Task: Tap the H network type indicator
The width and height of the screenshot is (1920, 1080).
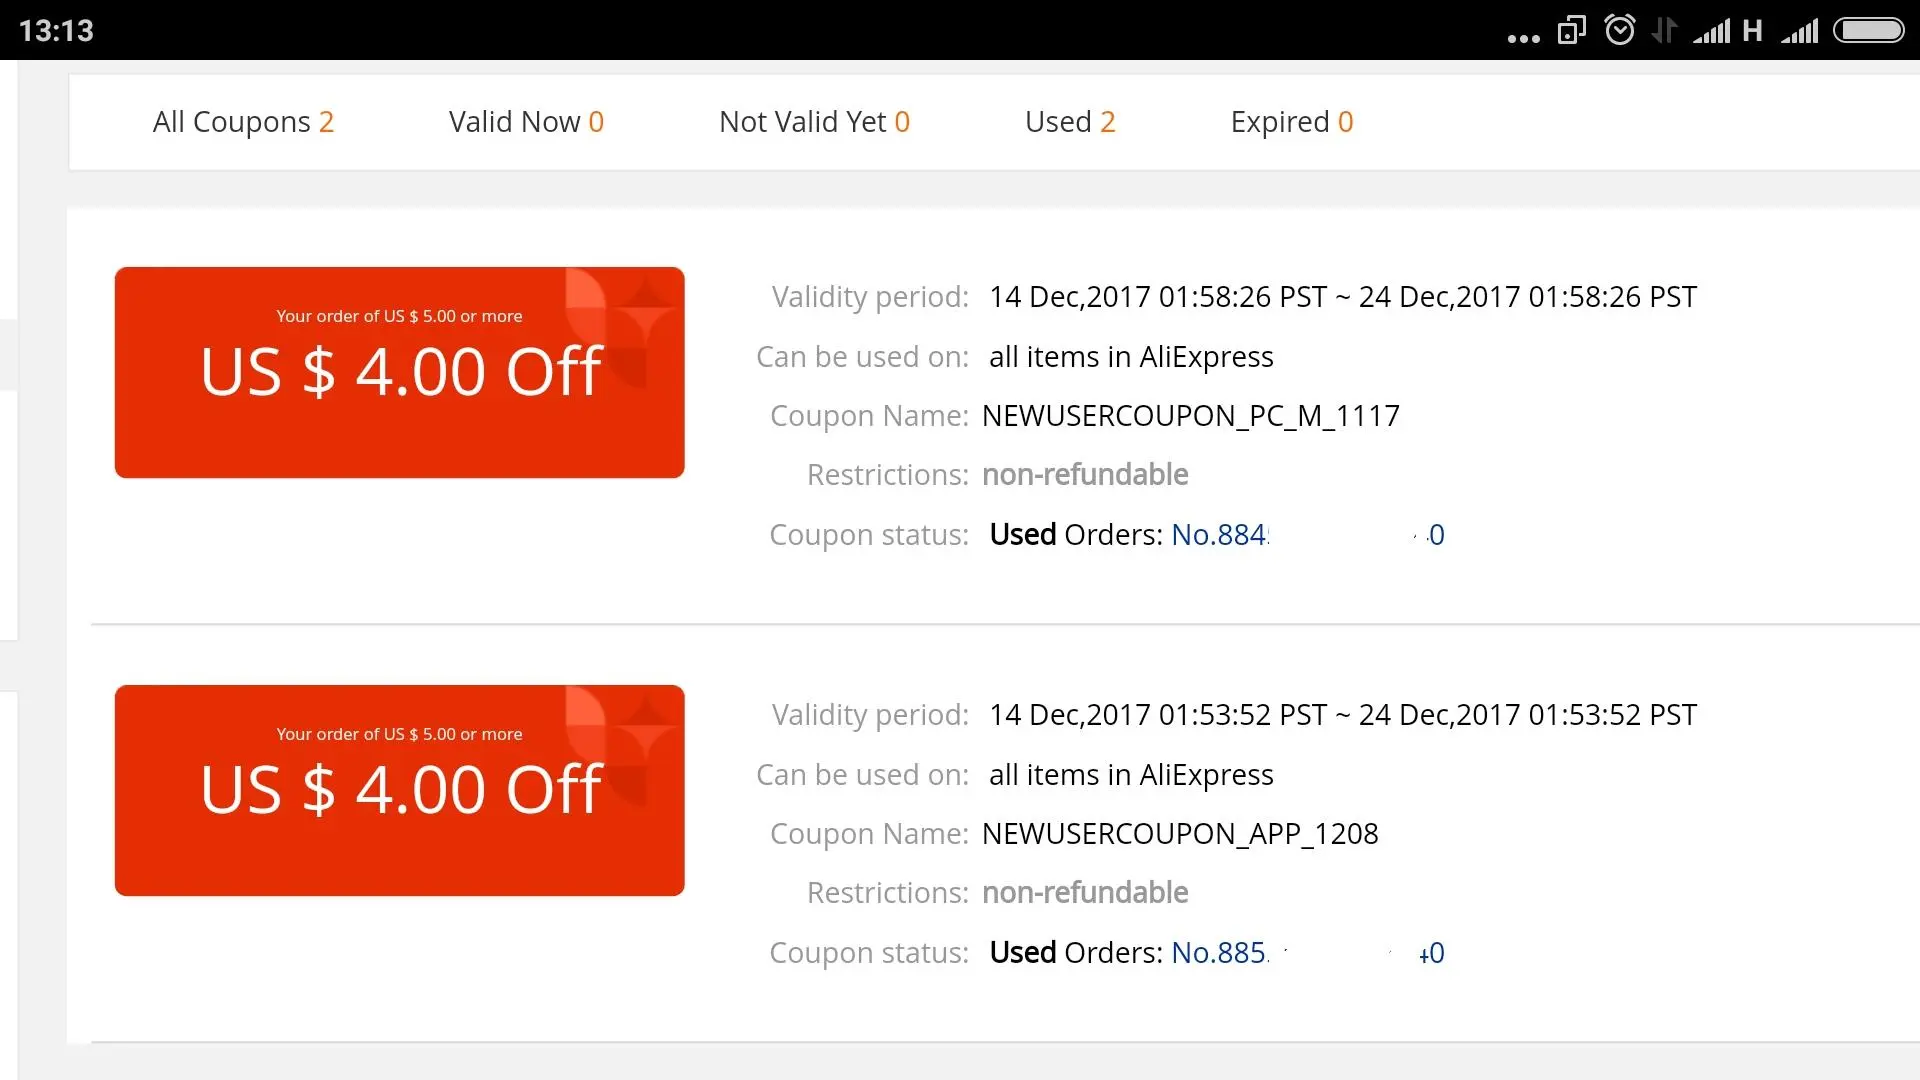Action: [x=1752, y=31]
